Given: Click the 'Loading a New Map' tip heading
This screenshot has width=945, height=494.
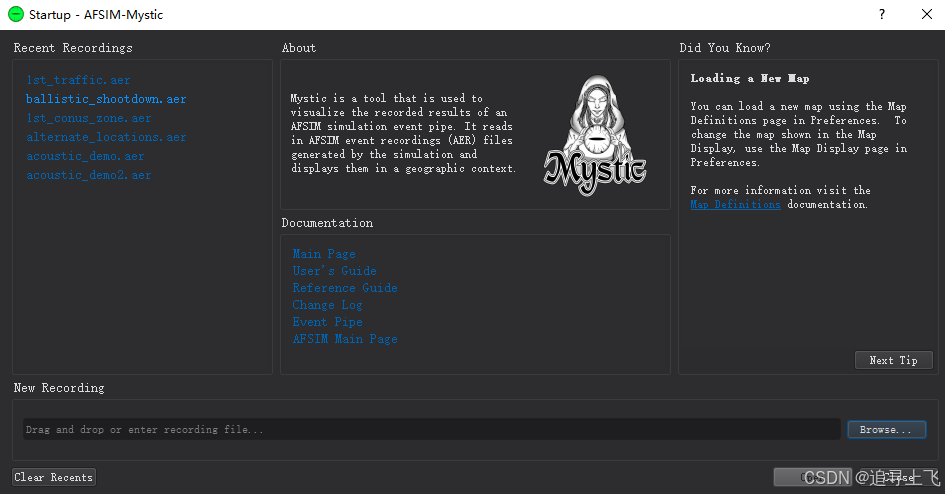Looking at the screenshot, I should tap(750, 78).
